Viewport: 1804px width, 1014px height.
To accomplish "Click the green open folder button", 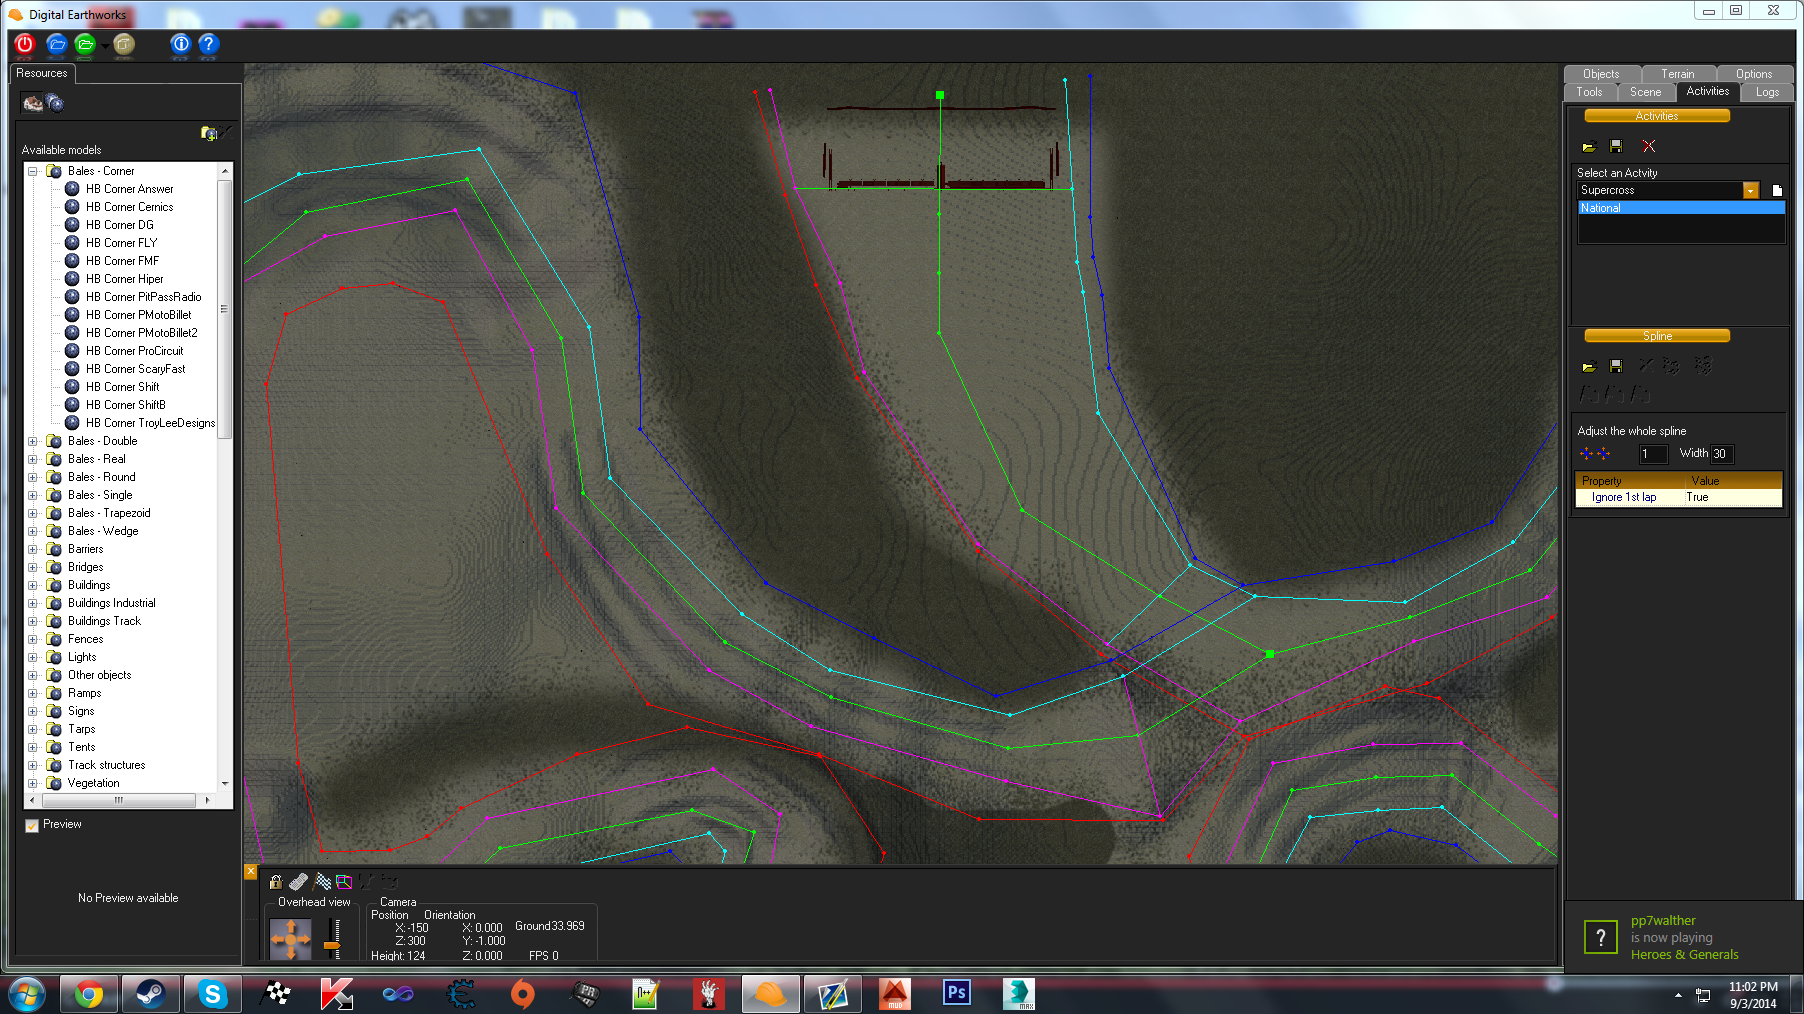I will click(x=85, y=44).
